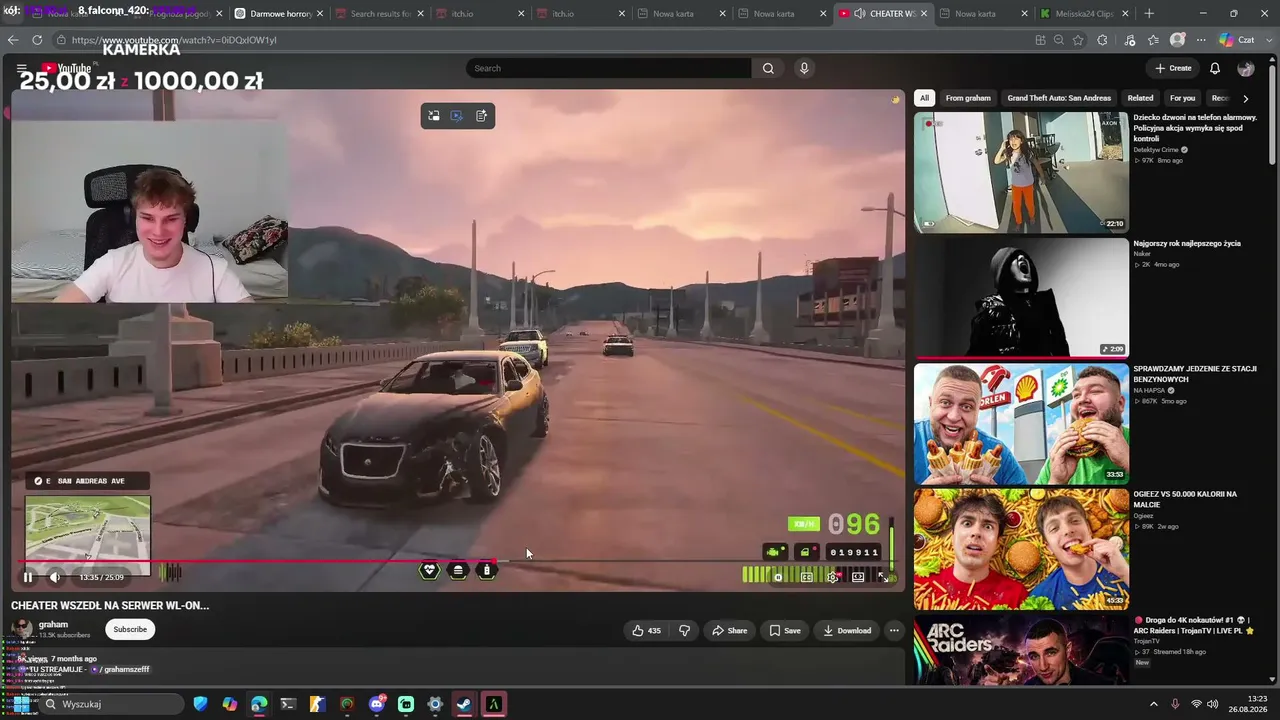Open Terminal from the taskbar

pyautogui.click(x=288, y=704)
